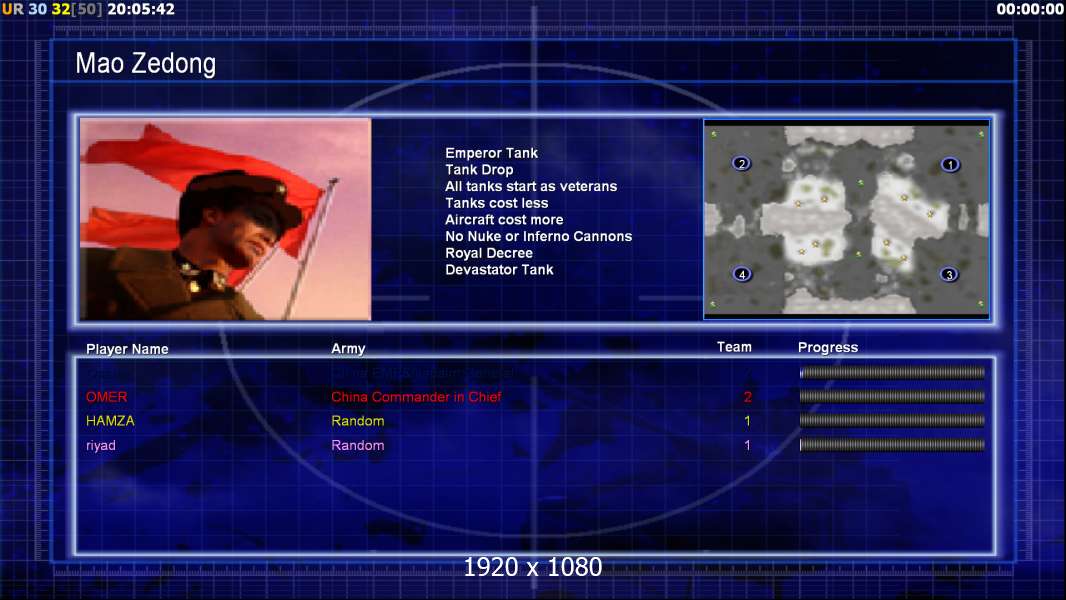Click the "Royal Decree" ability text
This screenshot has width=1066, height=600.
pyautogui.click(x=489, y=253)
